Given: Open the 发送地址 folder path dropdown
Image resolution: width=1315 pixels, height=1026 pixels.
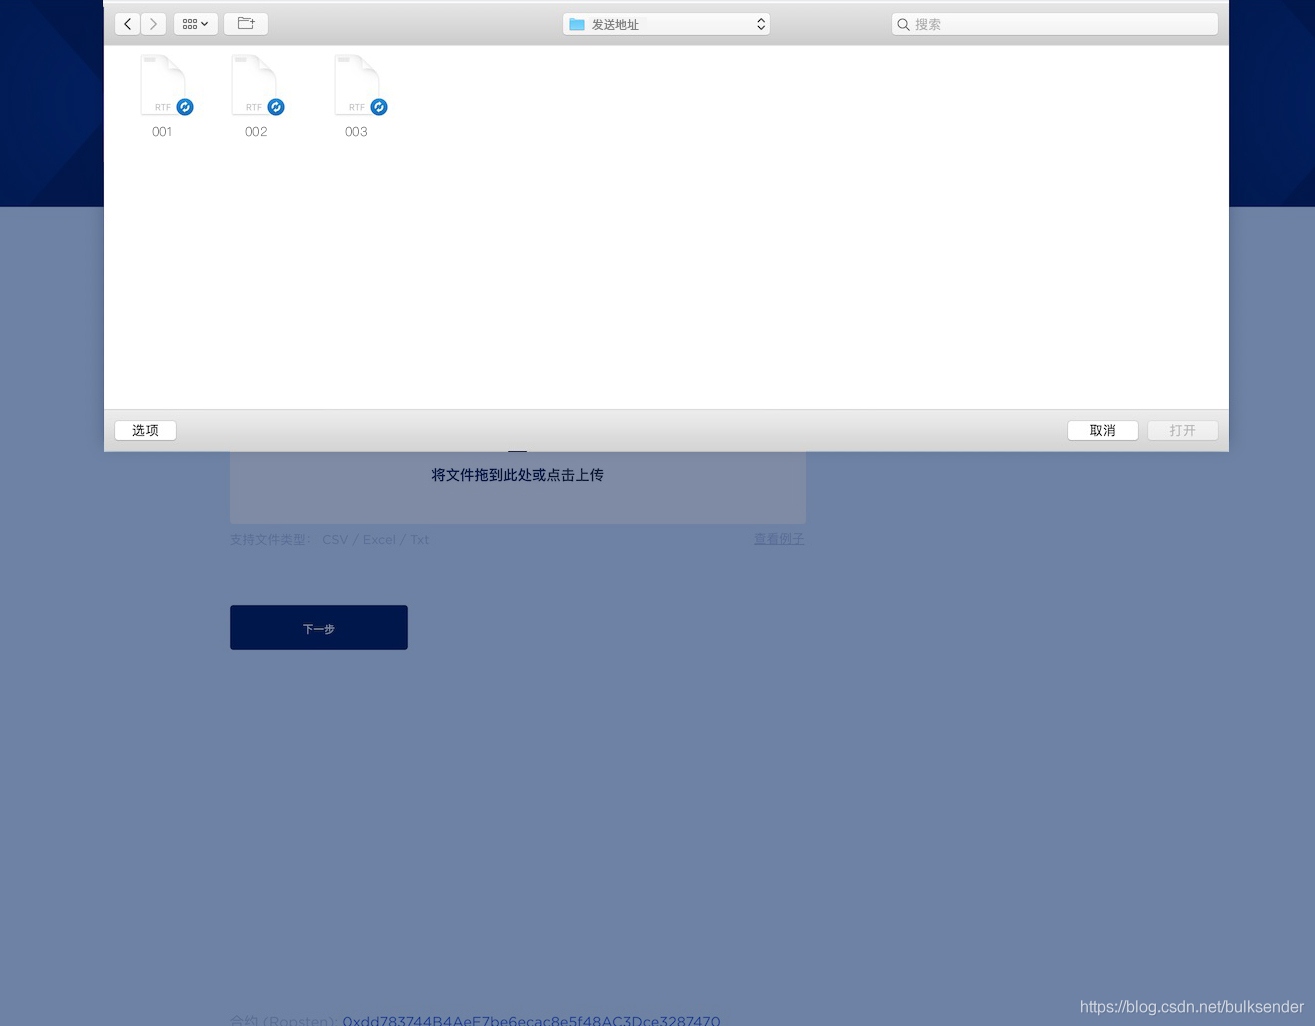Looking at the screenshot, I should (x=666, y=24).
